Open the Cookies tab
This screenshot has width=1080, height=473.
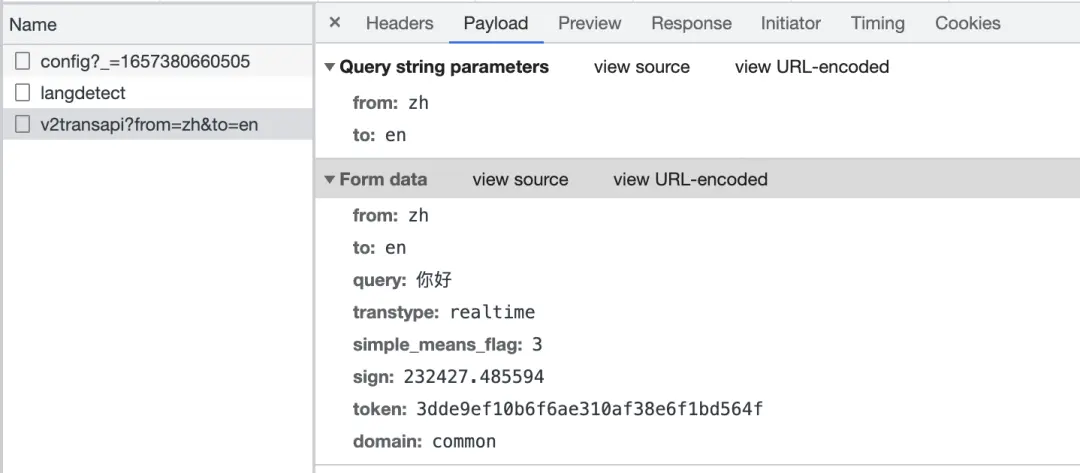967,23
